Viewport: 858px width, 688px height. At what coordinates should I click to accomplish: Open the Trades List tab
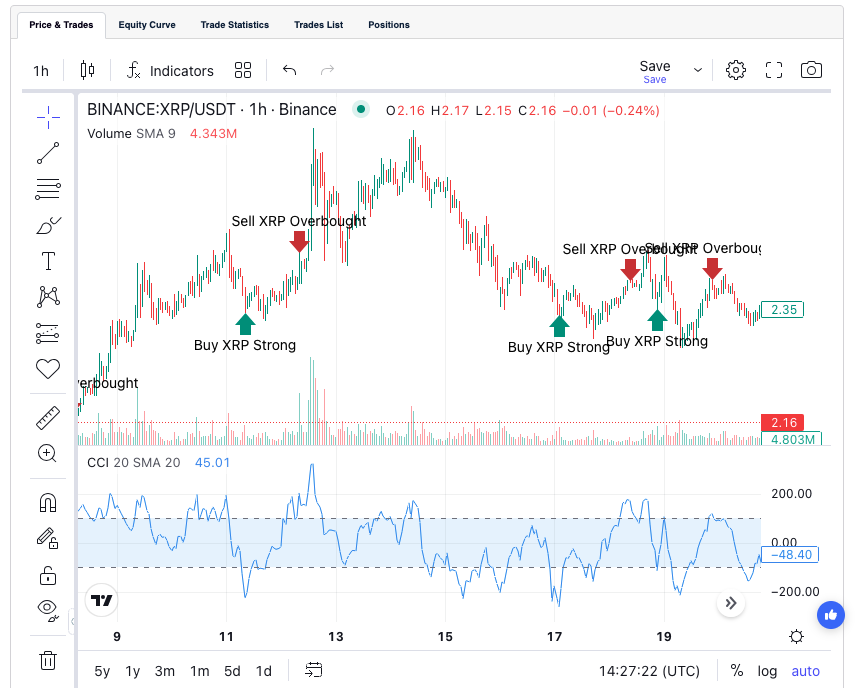click(318, 25)
